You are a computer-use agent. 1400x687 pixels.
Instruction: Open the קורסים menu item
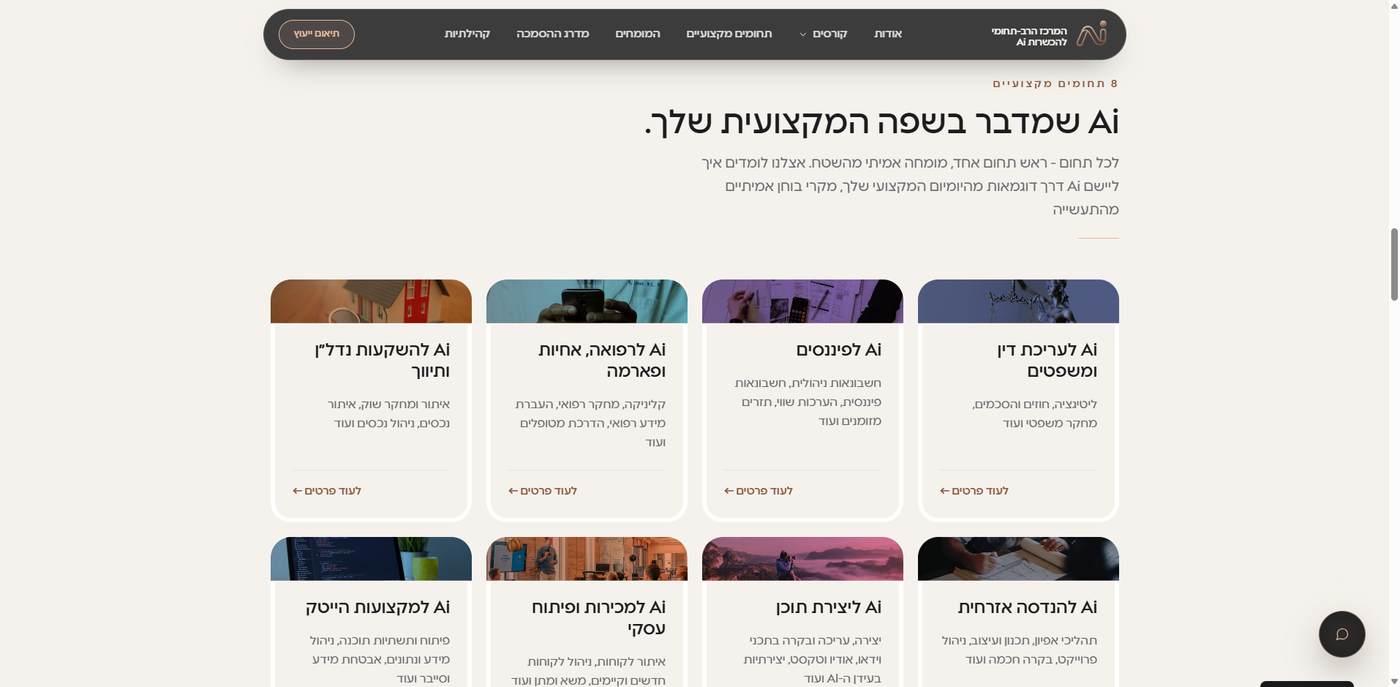830,34
